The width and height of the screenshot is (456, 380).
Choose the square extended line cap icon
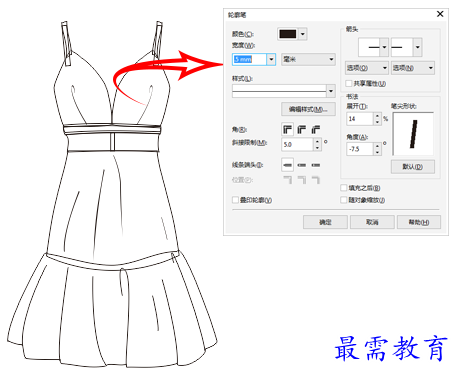(x=316, y=165)
